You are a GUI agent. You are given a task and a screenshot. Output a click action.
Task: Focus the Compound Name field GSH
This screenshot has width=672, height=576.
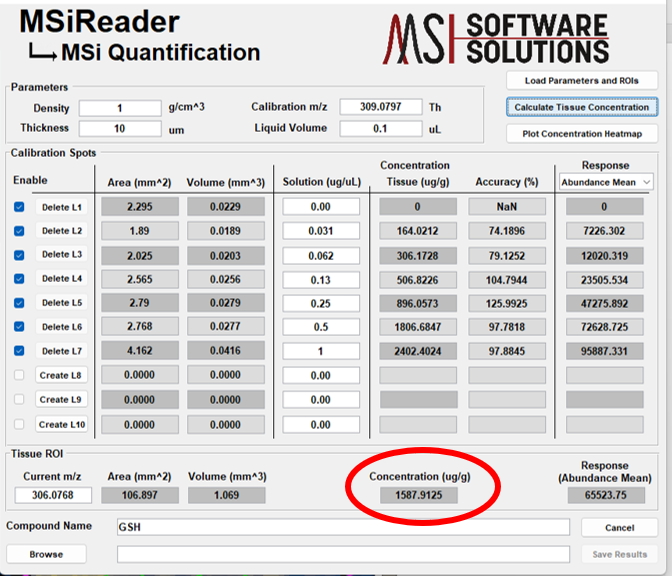click(x=343, y=527)
